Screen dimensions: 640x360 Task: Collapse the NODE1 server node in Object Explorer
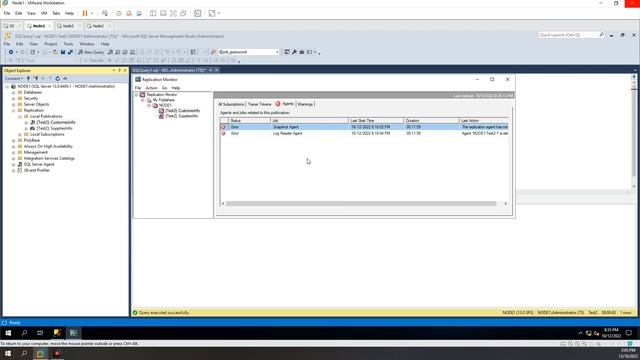pos(7,87)
